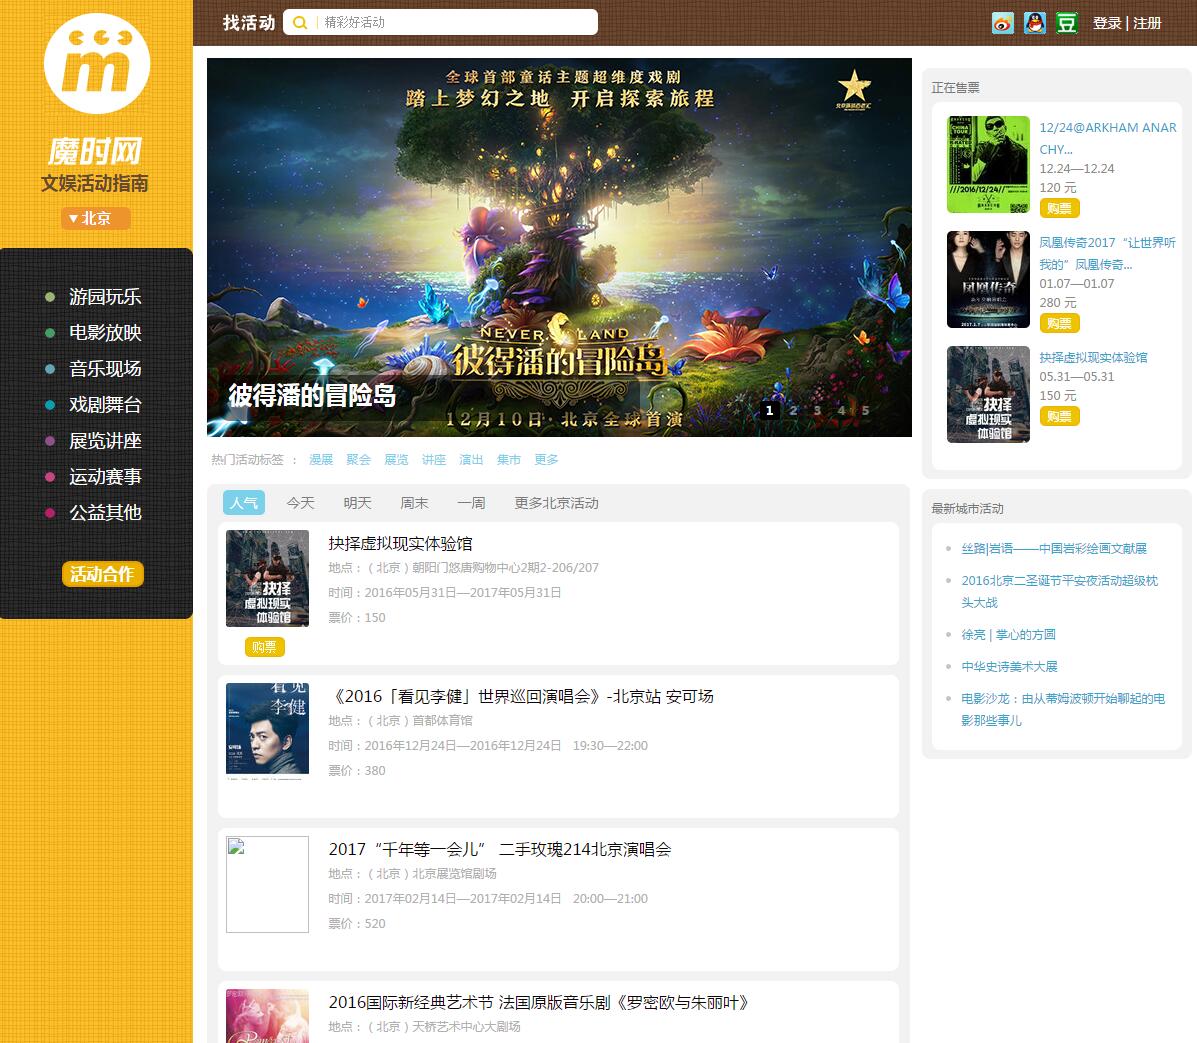
Task: Open 中华史诗美术大展 link
Action: coord(1009,666)
